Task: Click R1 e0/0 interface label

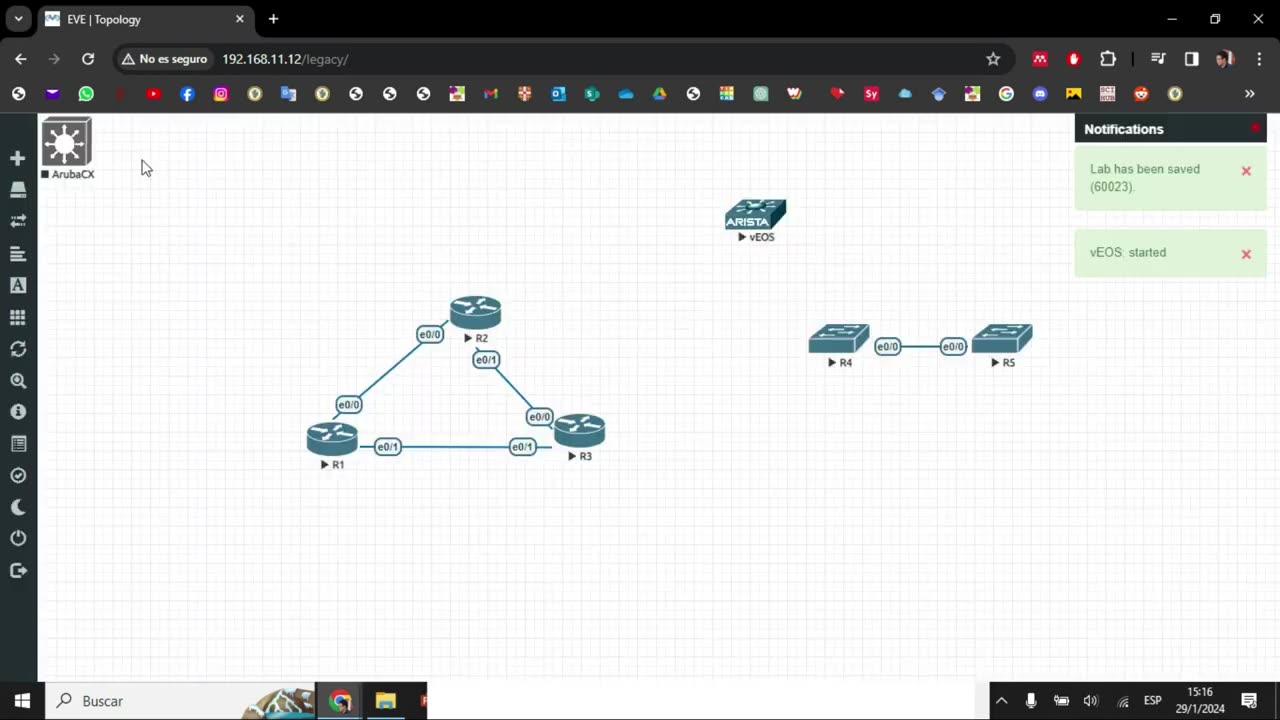Action: pos(349,405)
